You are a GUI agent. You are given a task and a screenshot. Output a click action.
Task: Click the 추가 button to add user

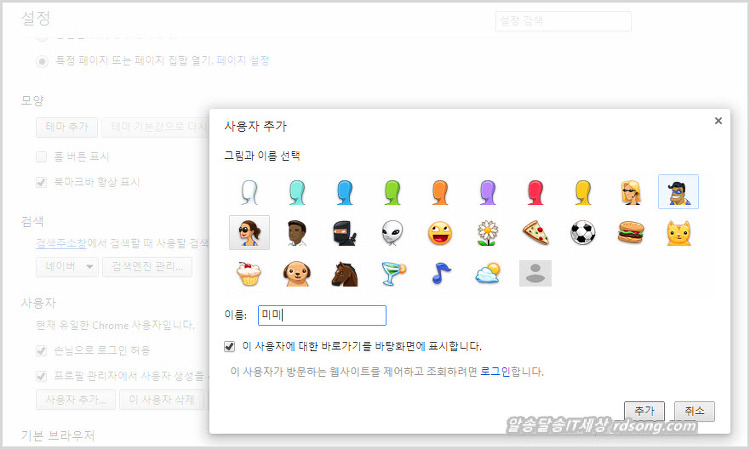click(x=644, y=411)
